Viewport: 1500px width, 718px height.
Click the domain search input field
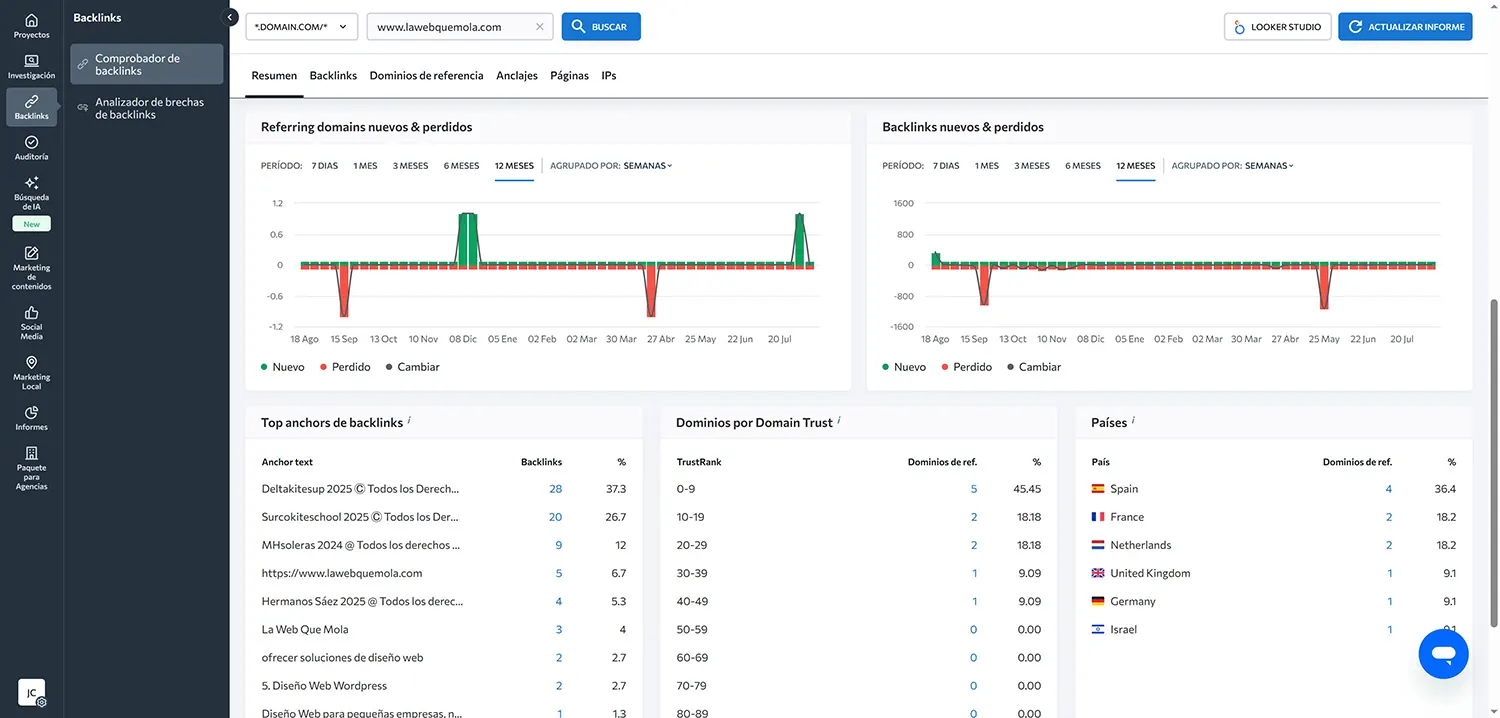[x=450, y=27]
